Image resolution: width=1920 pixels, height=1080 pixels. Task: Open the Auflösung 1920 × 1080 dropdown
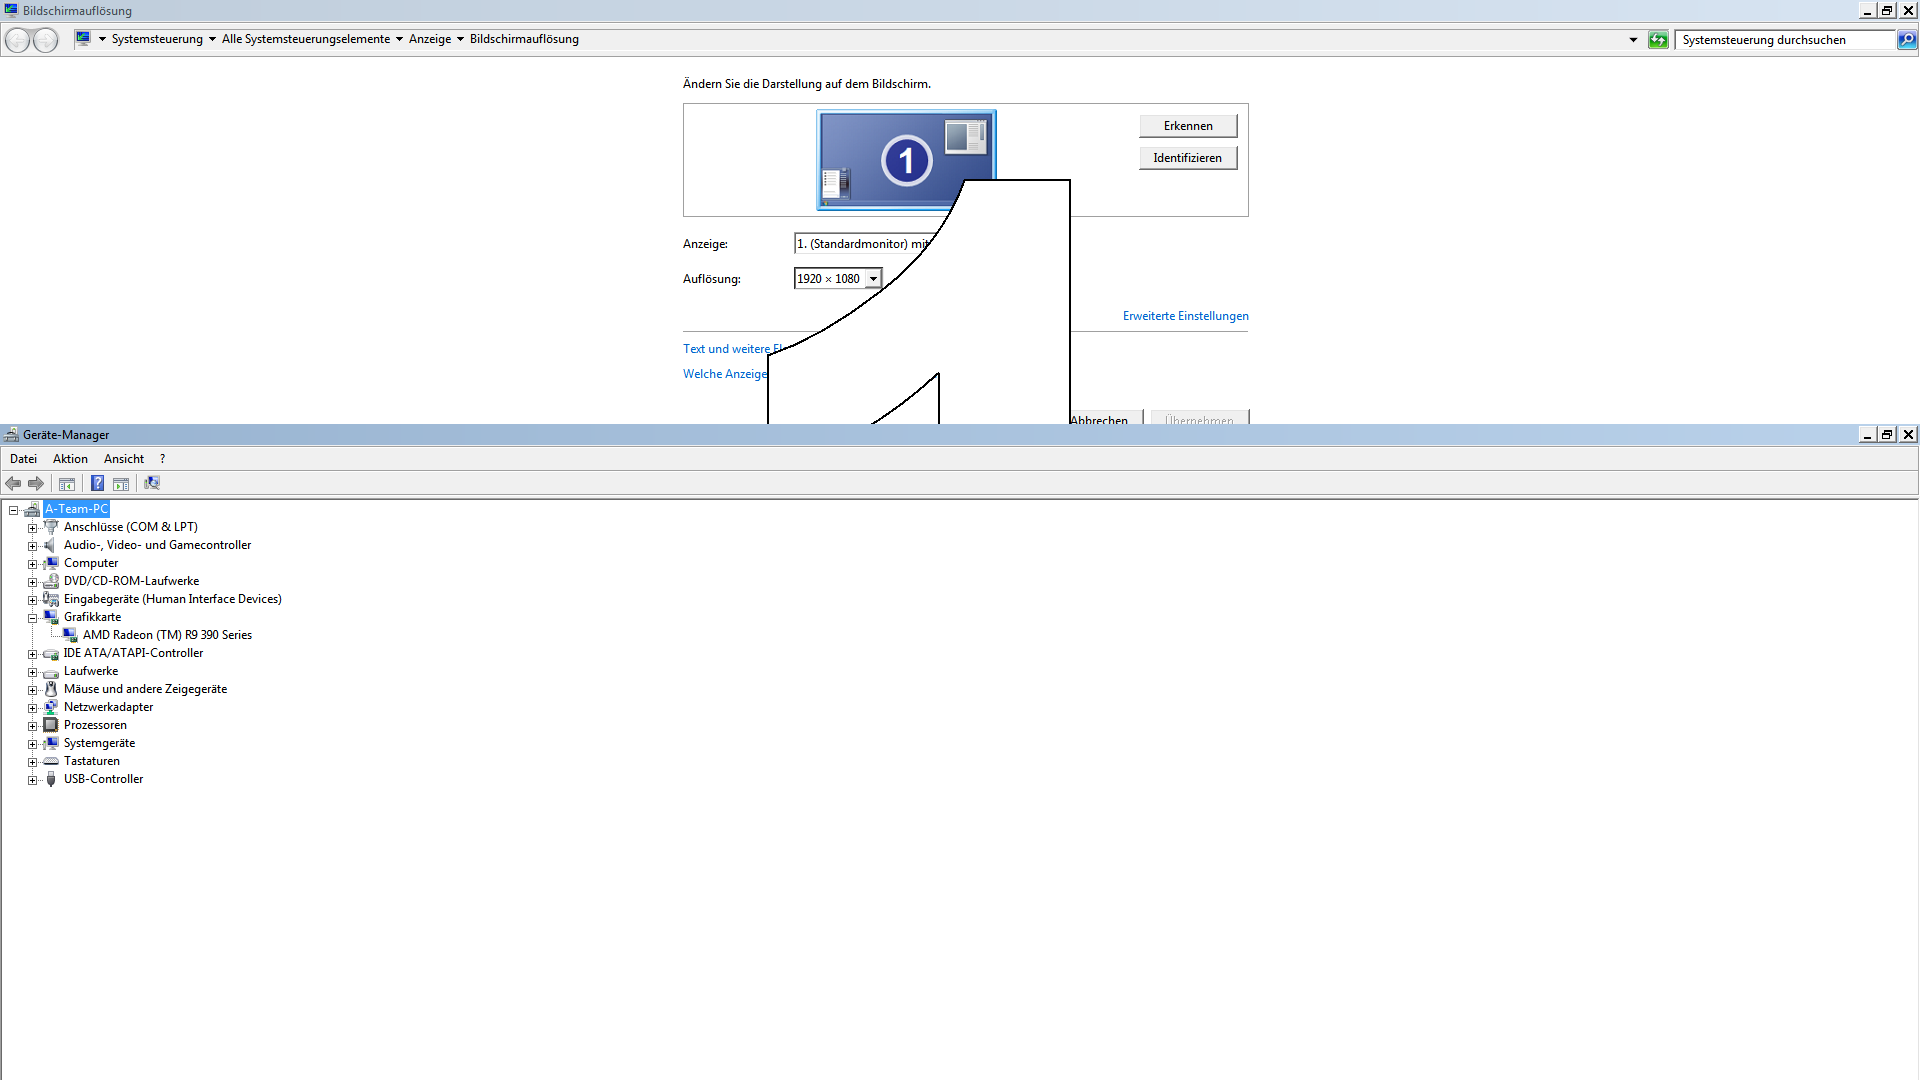tap(873, 279)
